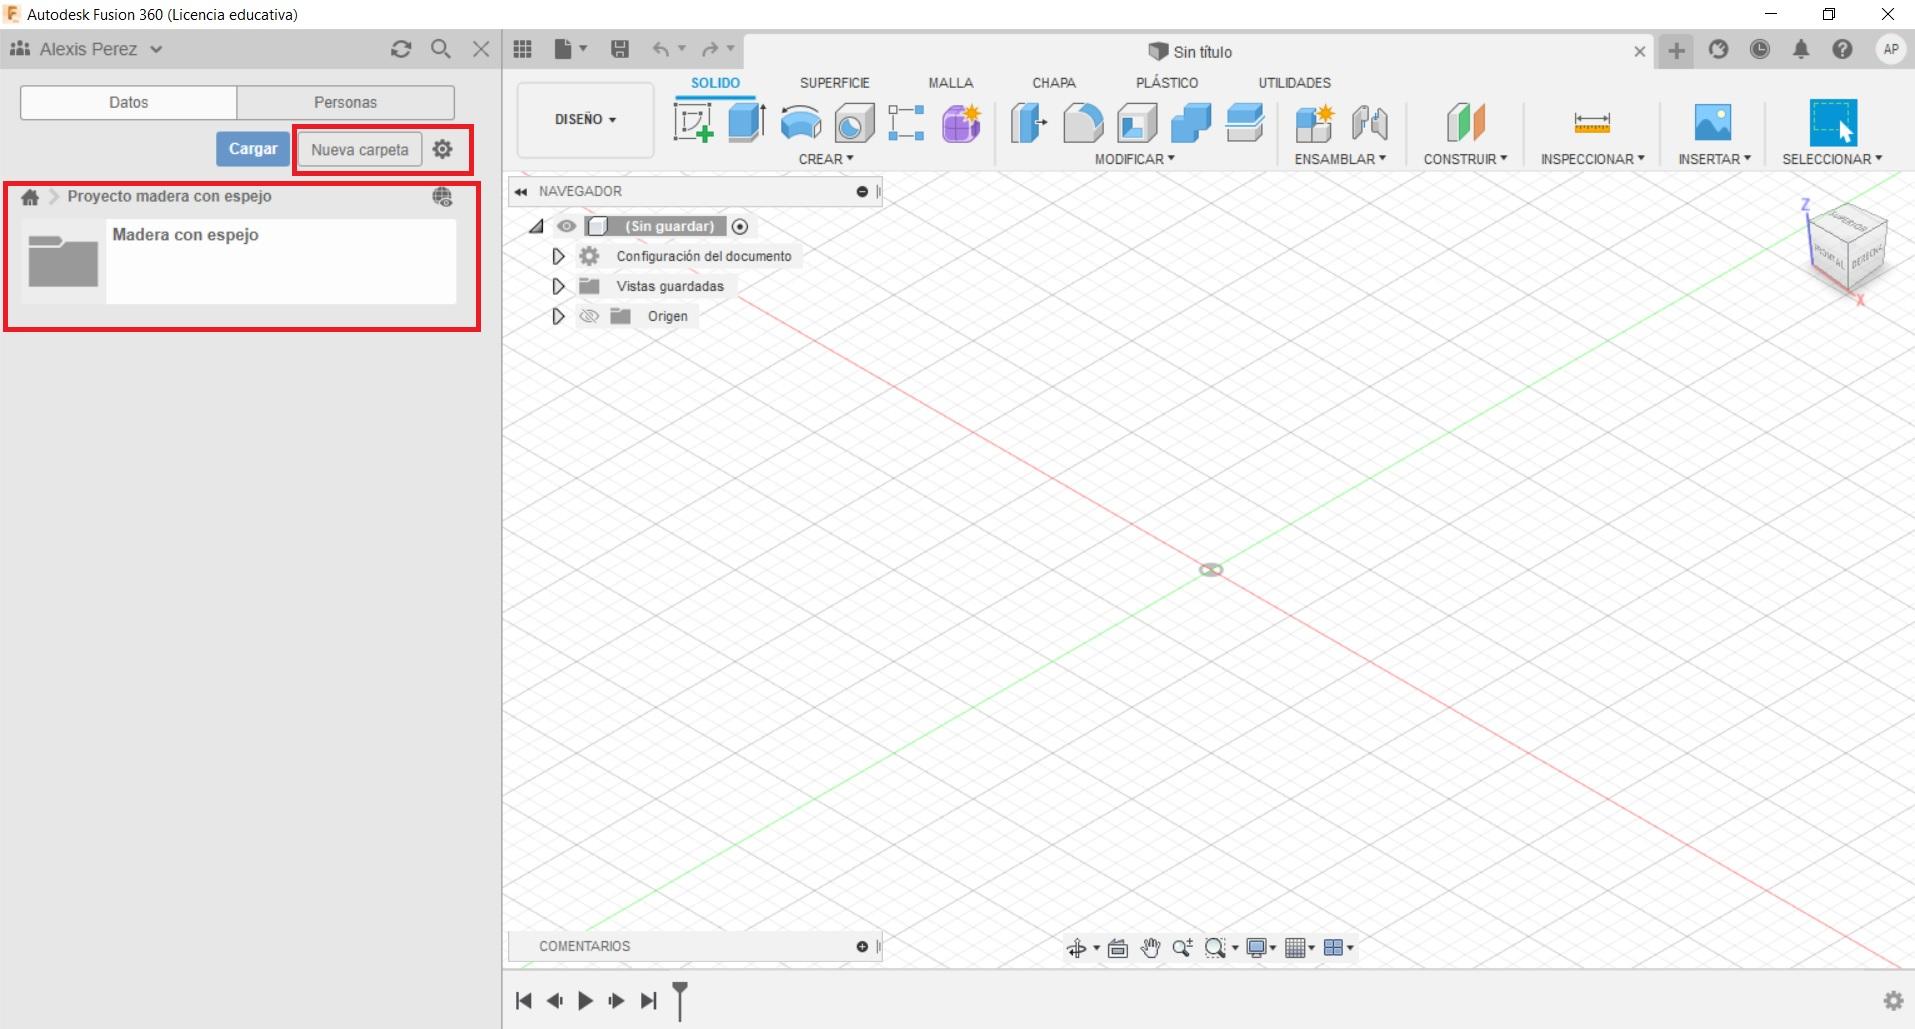
Task: Refresh the data panel
Action: (401, 49)
